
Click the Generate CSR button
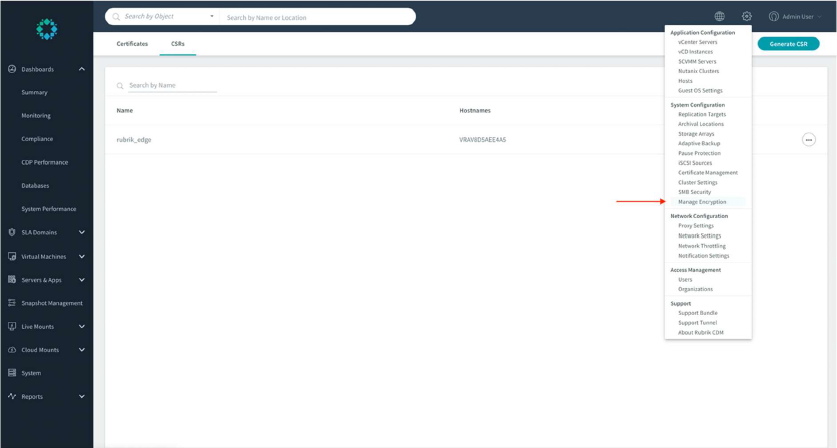[x=788, y=44]
